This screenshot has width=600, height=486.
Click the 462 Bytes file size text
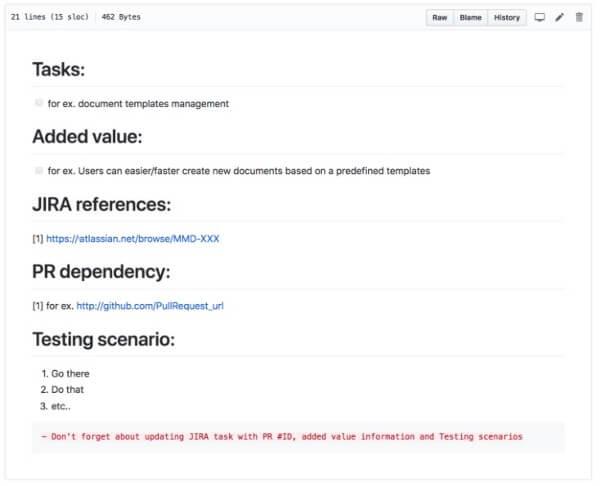click(x=121, y=17)
